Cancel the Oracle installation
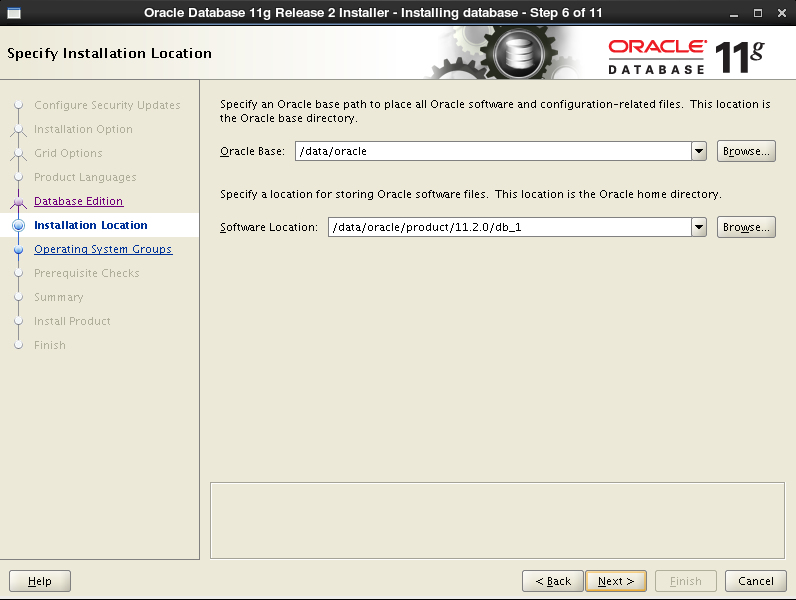 pos(755,581)
